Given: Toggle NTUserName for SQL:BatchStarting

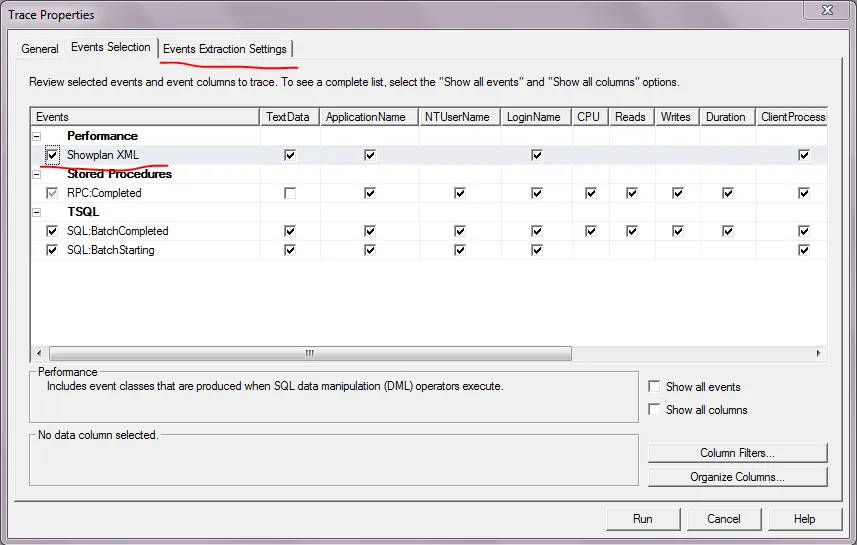Looking at the screenshot, I should tap(460, 250).
